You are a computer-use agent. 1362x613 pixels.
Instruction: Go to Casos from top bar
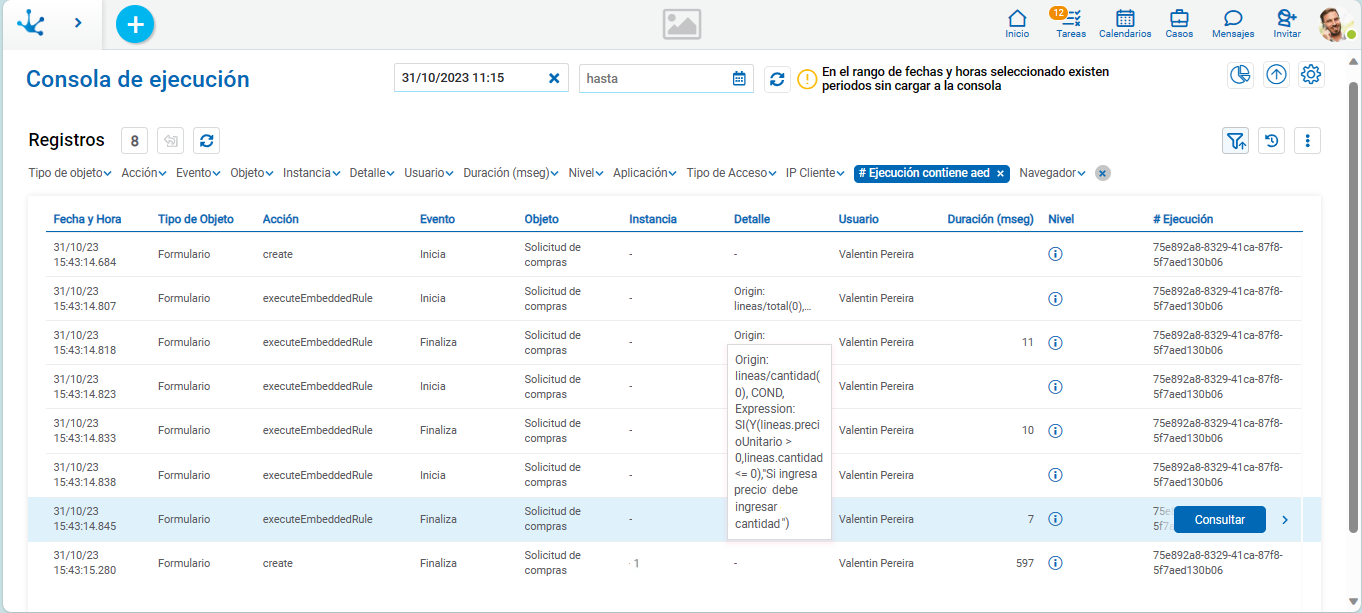(1179, 23)
